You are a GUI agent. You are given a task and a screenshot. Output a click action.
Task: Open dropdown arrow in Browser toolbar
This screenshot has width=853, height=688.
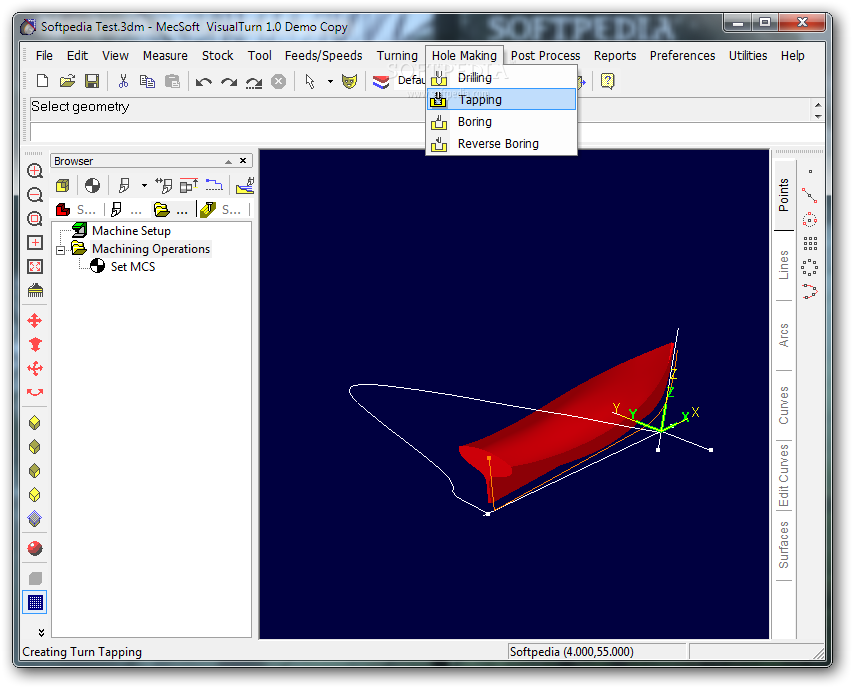click(x=144, y=186)
